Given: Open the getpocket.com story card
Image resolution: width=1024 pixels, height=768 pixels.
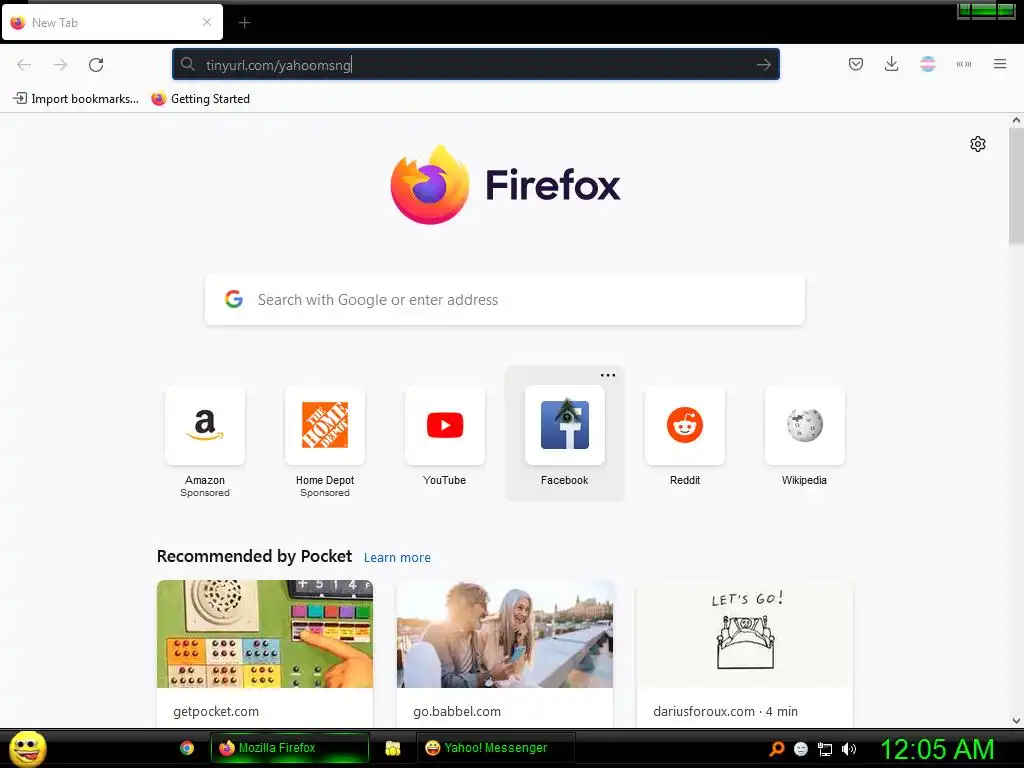Looking at the screenshot, I should click(x=264, y=653).
